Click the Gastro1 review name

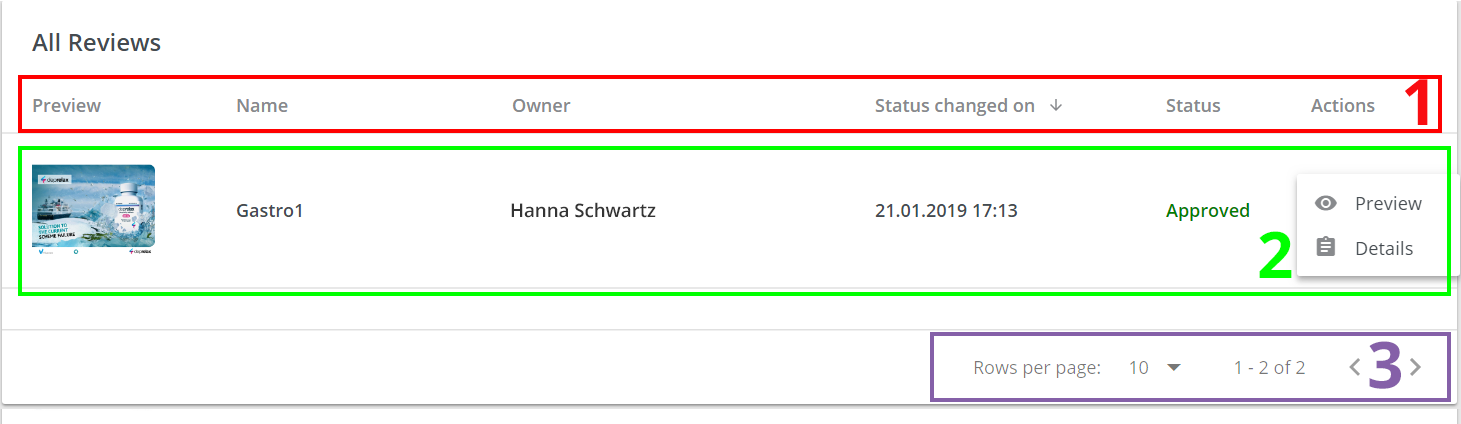click(269, 210)
